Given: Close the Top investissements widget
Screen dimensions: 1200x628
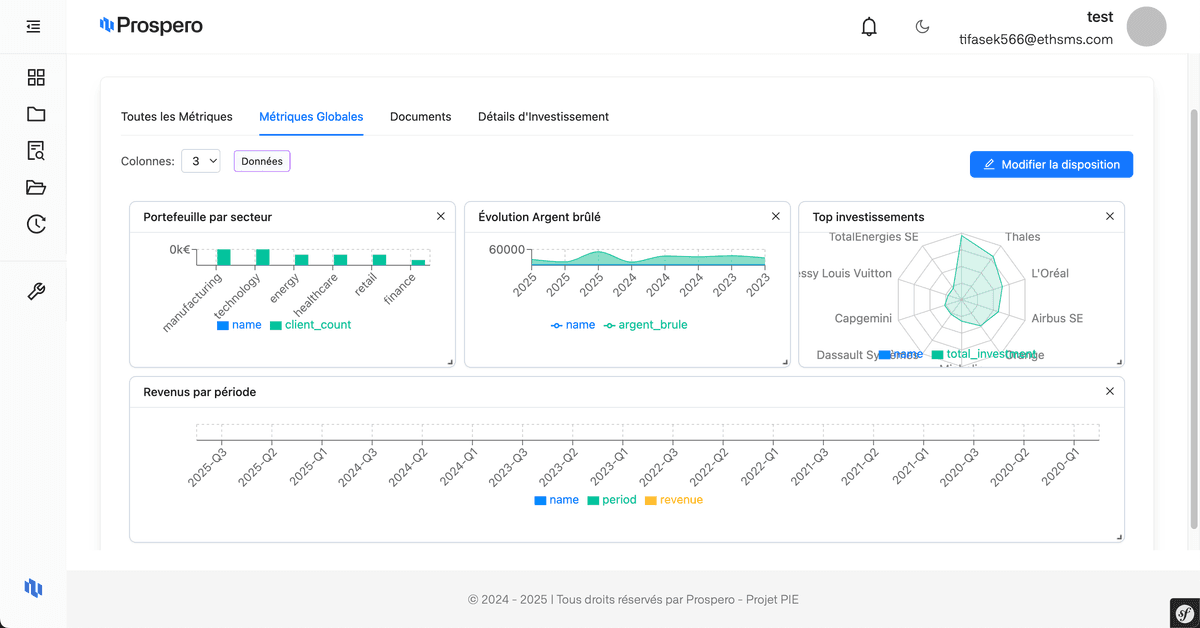Looking at the screenshot, I should (x=1110, y=216).
